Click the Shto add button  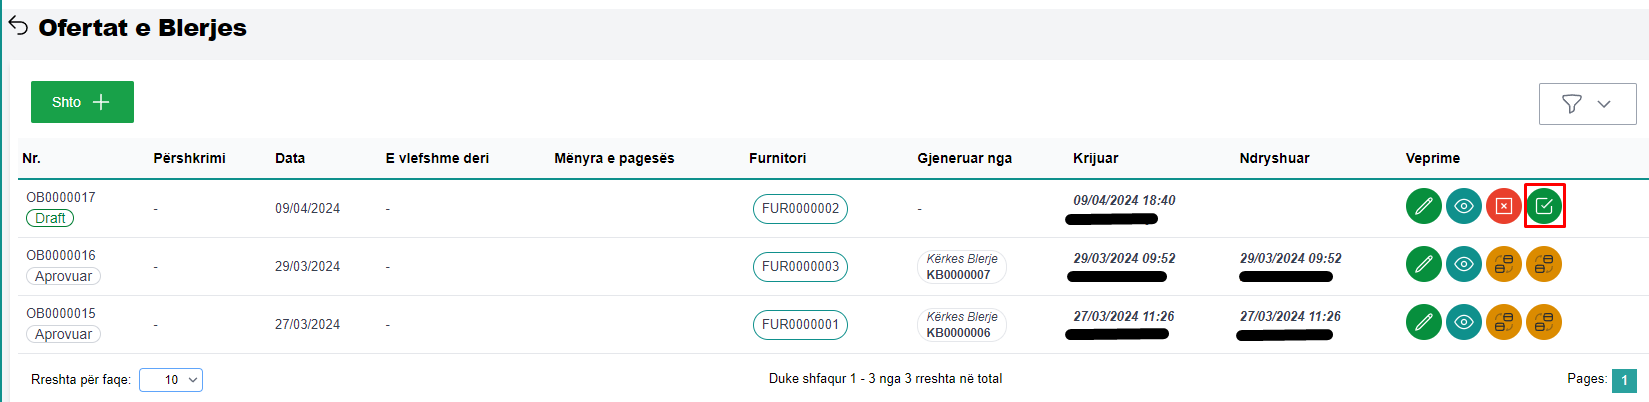coord(82,102)
